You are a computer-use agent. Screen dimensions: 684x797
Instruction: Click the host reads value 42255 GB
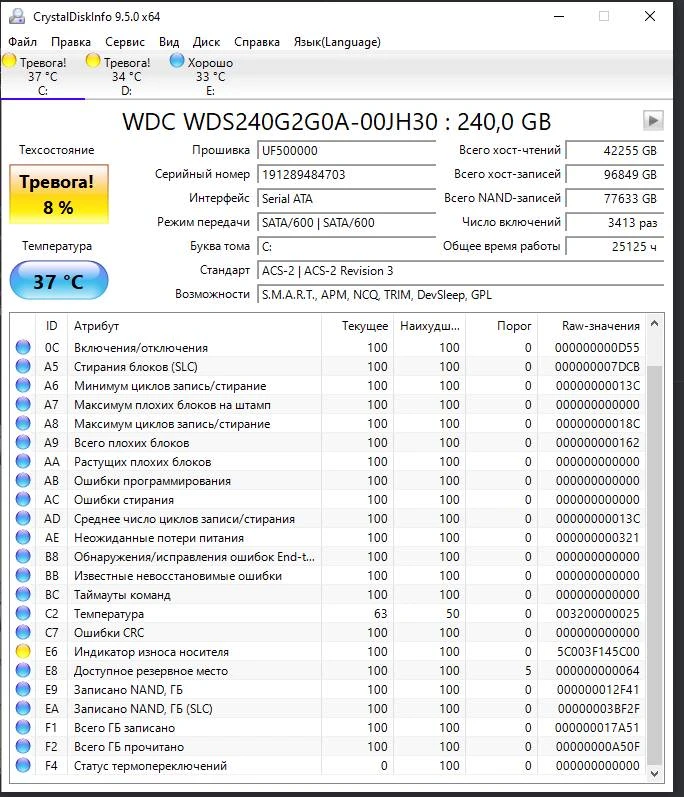(x=615, y=150)
